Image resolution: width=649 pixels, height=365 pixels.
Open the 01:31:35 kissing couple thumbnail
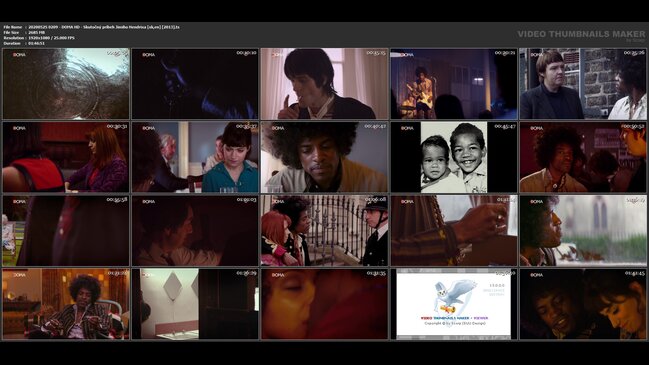324,304
